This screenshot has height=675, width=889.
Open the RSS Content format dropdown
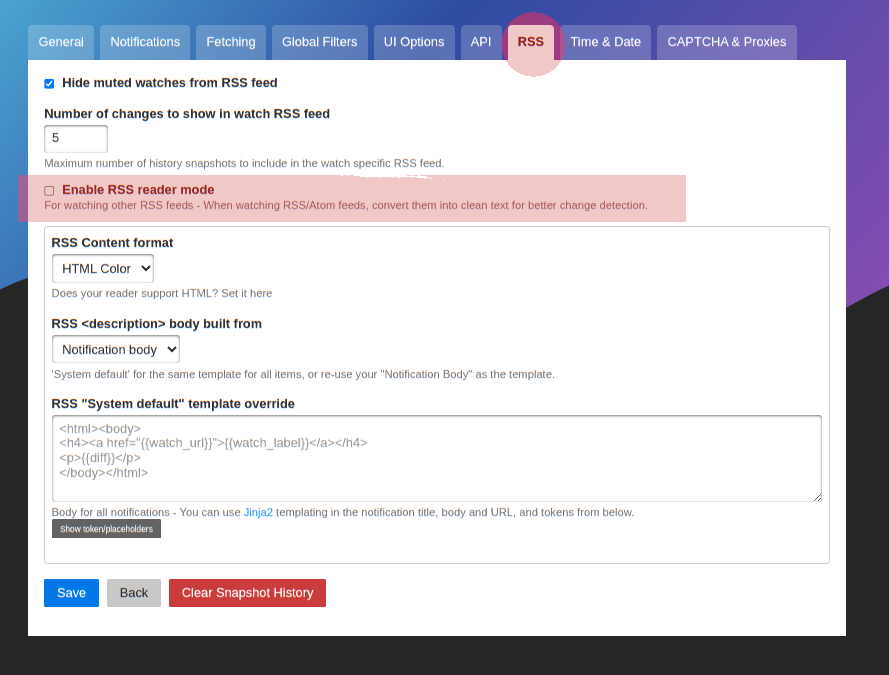102,268
